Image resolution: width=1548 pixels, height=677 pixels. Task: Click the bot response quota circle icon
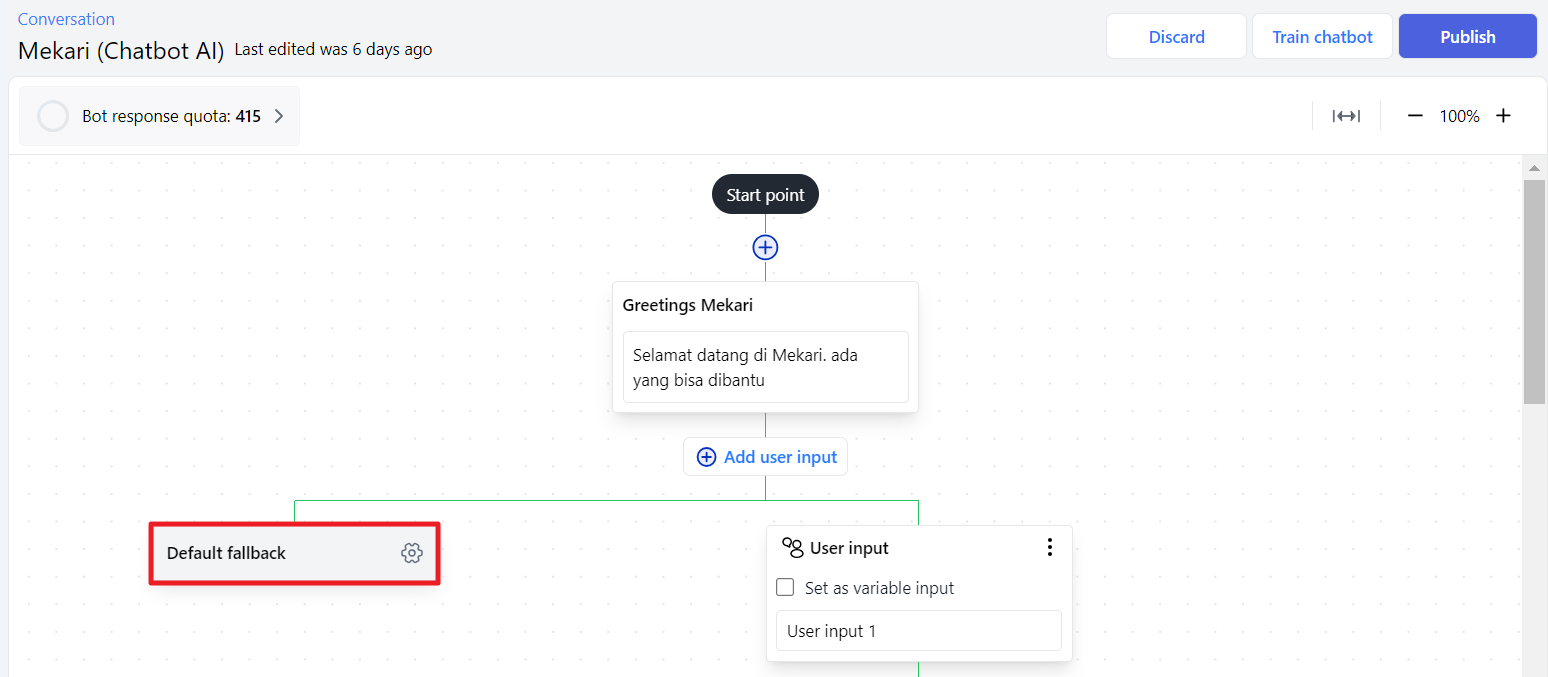[x=53, y=116]
